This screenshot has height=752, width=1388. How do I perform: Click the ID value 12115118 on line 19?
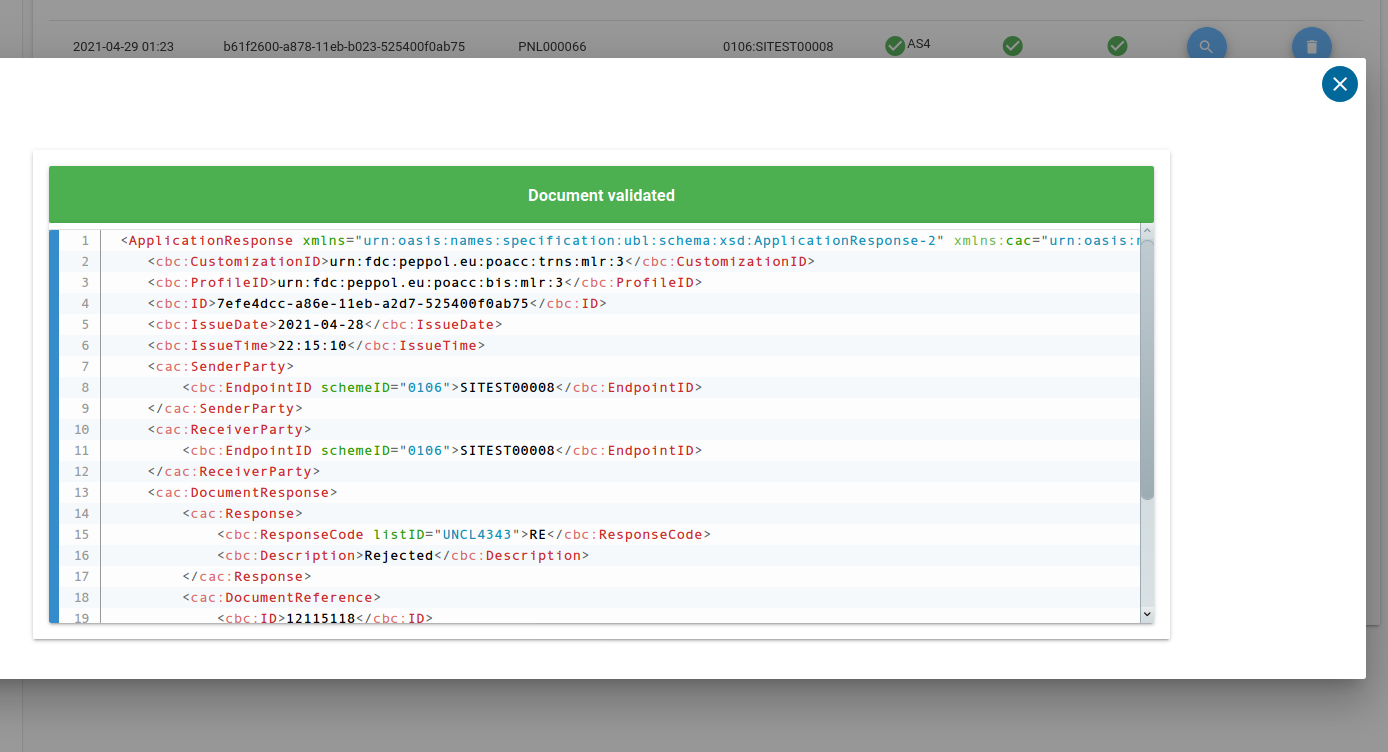click(x=320, y=619)
